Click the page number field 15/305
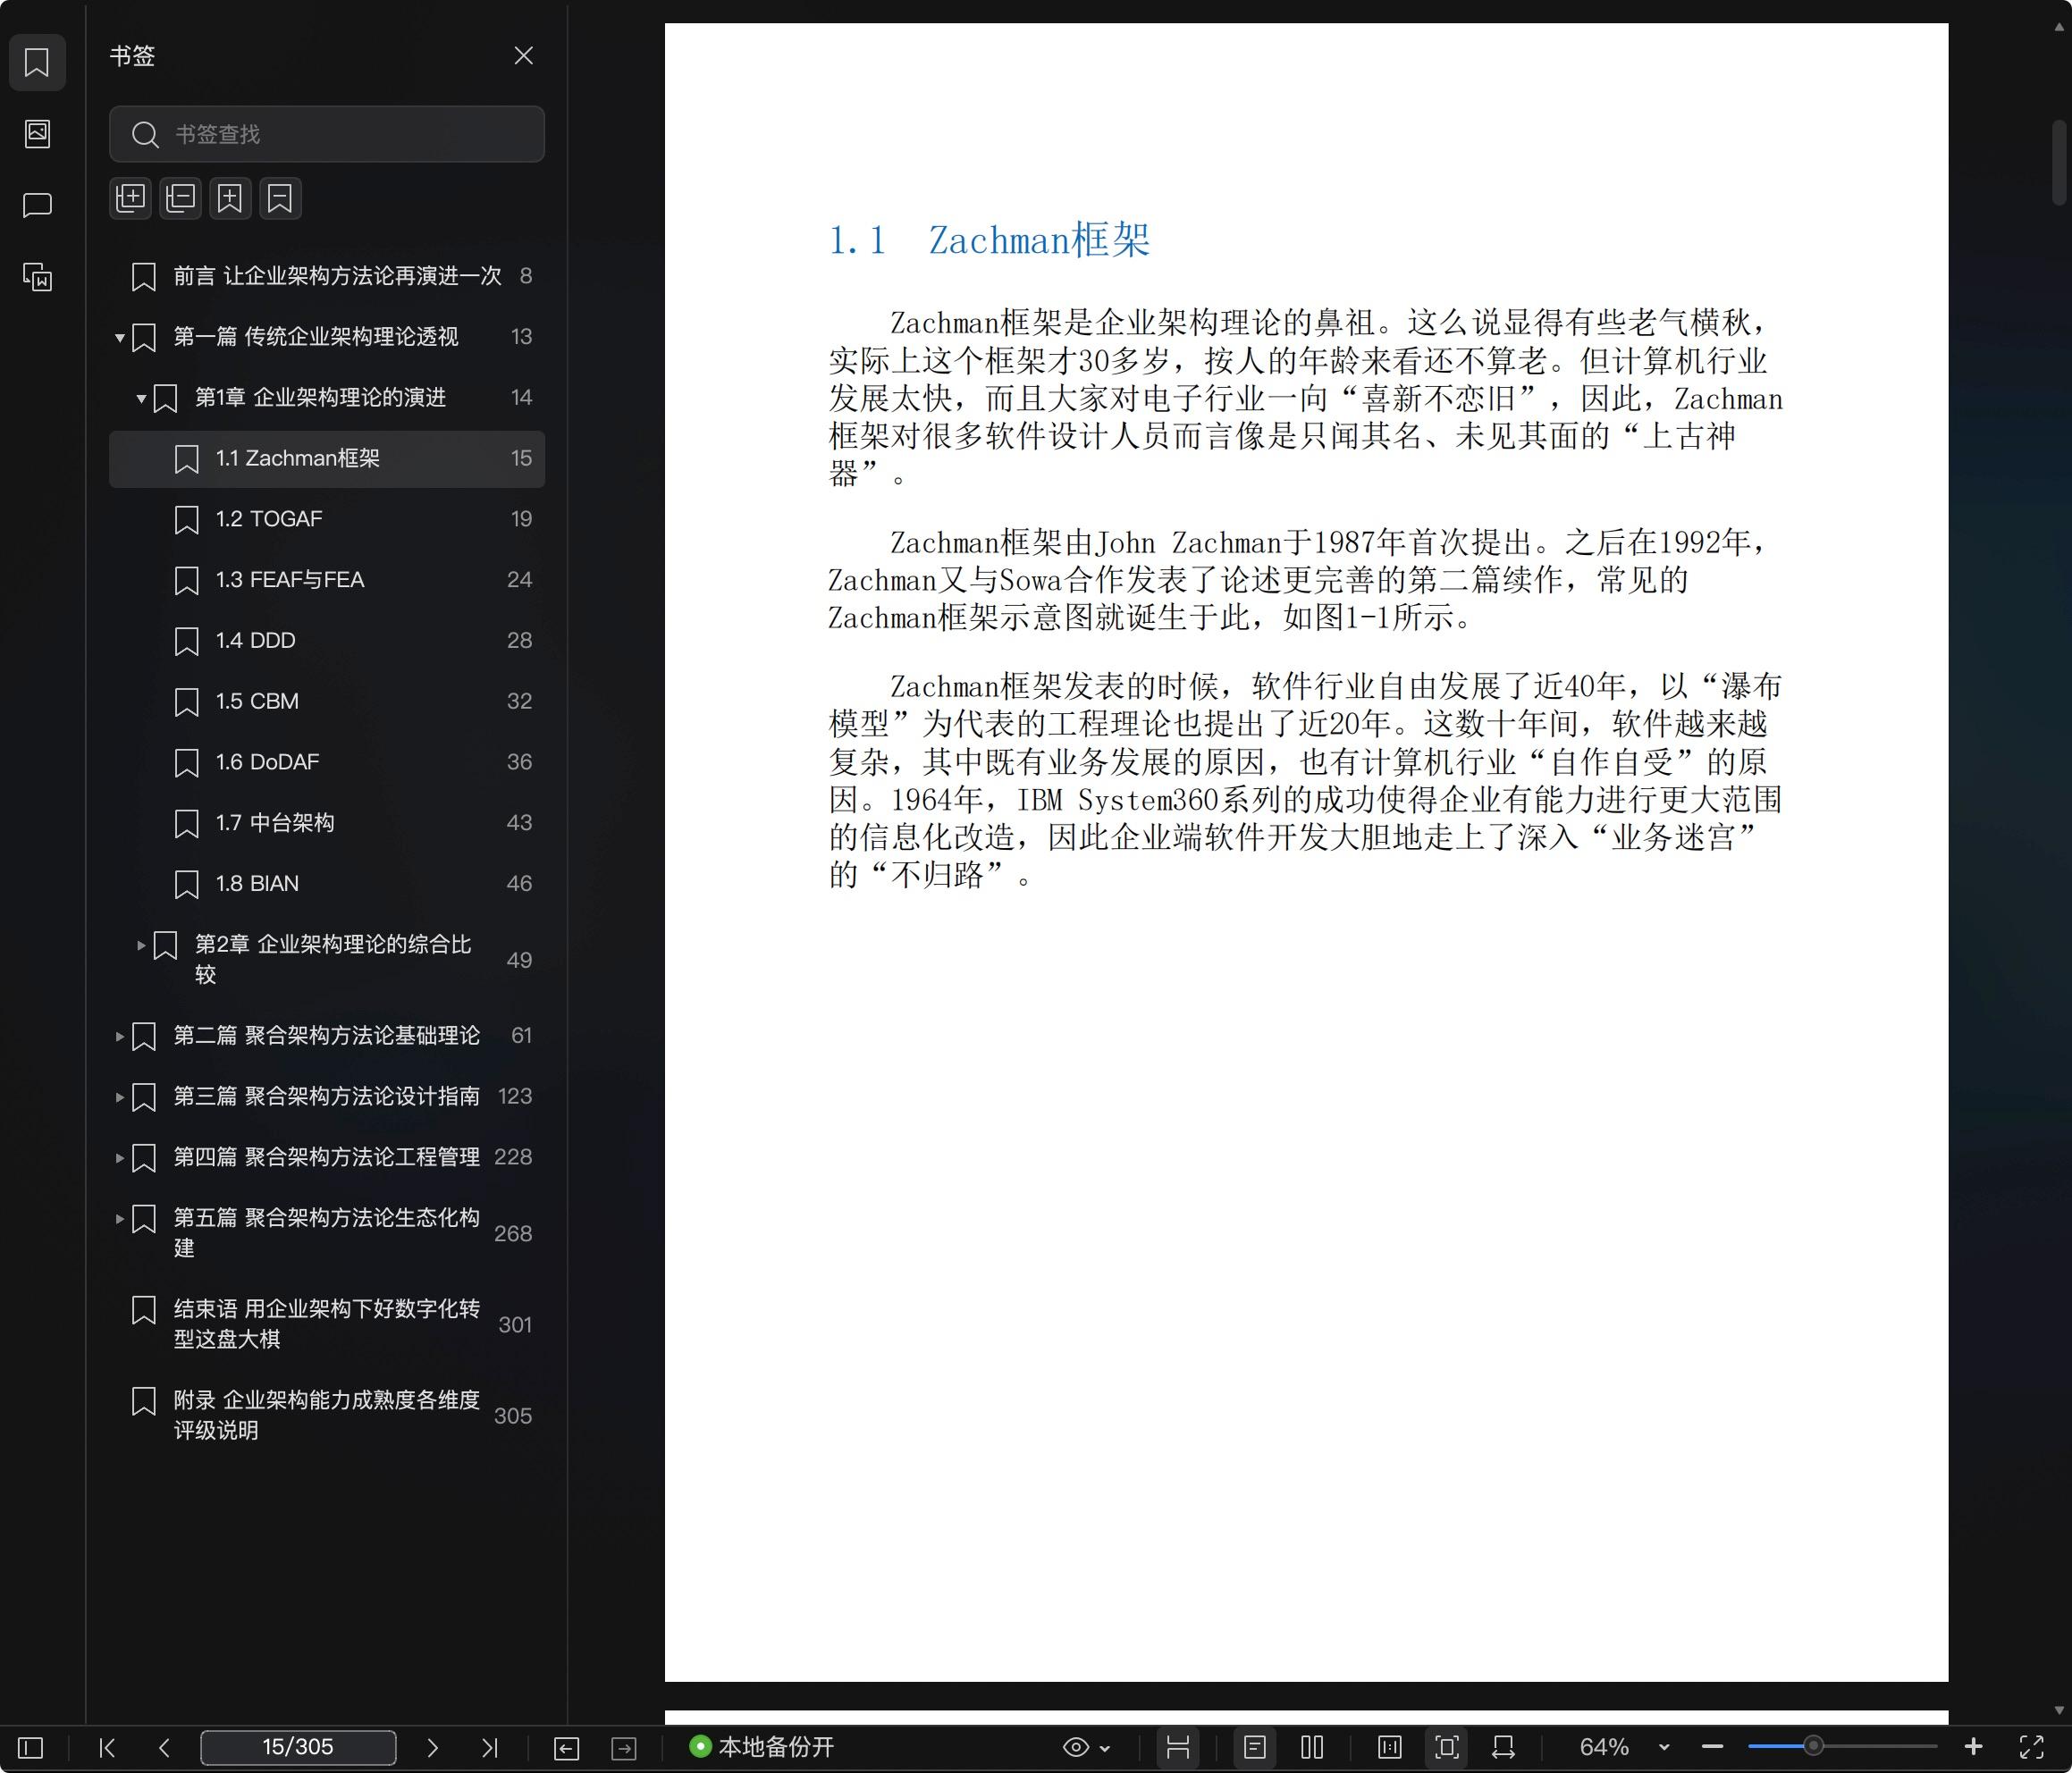Image resolution: width=2072 pixels, height=1773 pixels. 298,1747
